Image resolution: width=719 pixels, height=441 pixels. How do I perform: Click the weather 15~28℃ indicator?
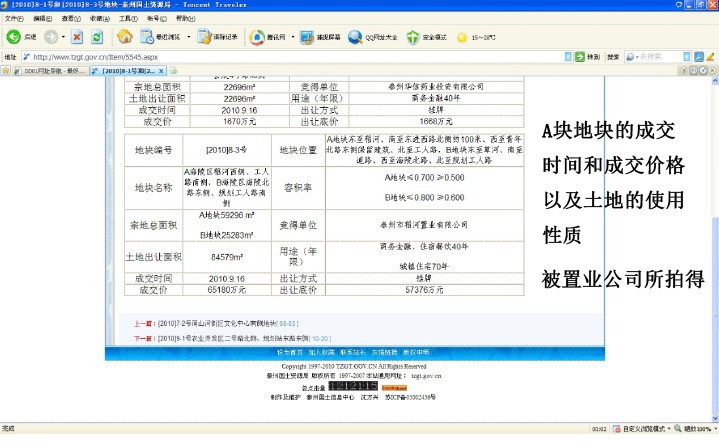pos(476,37)
